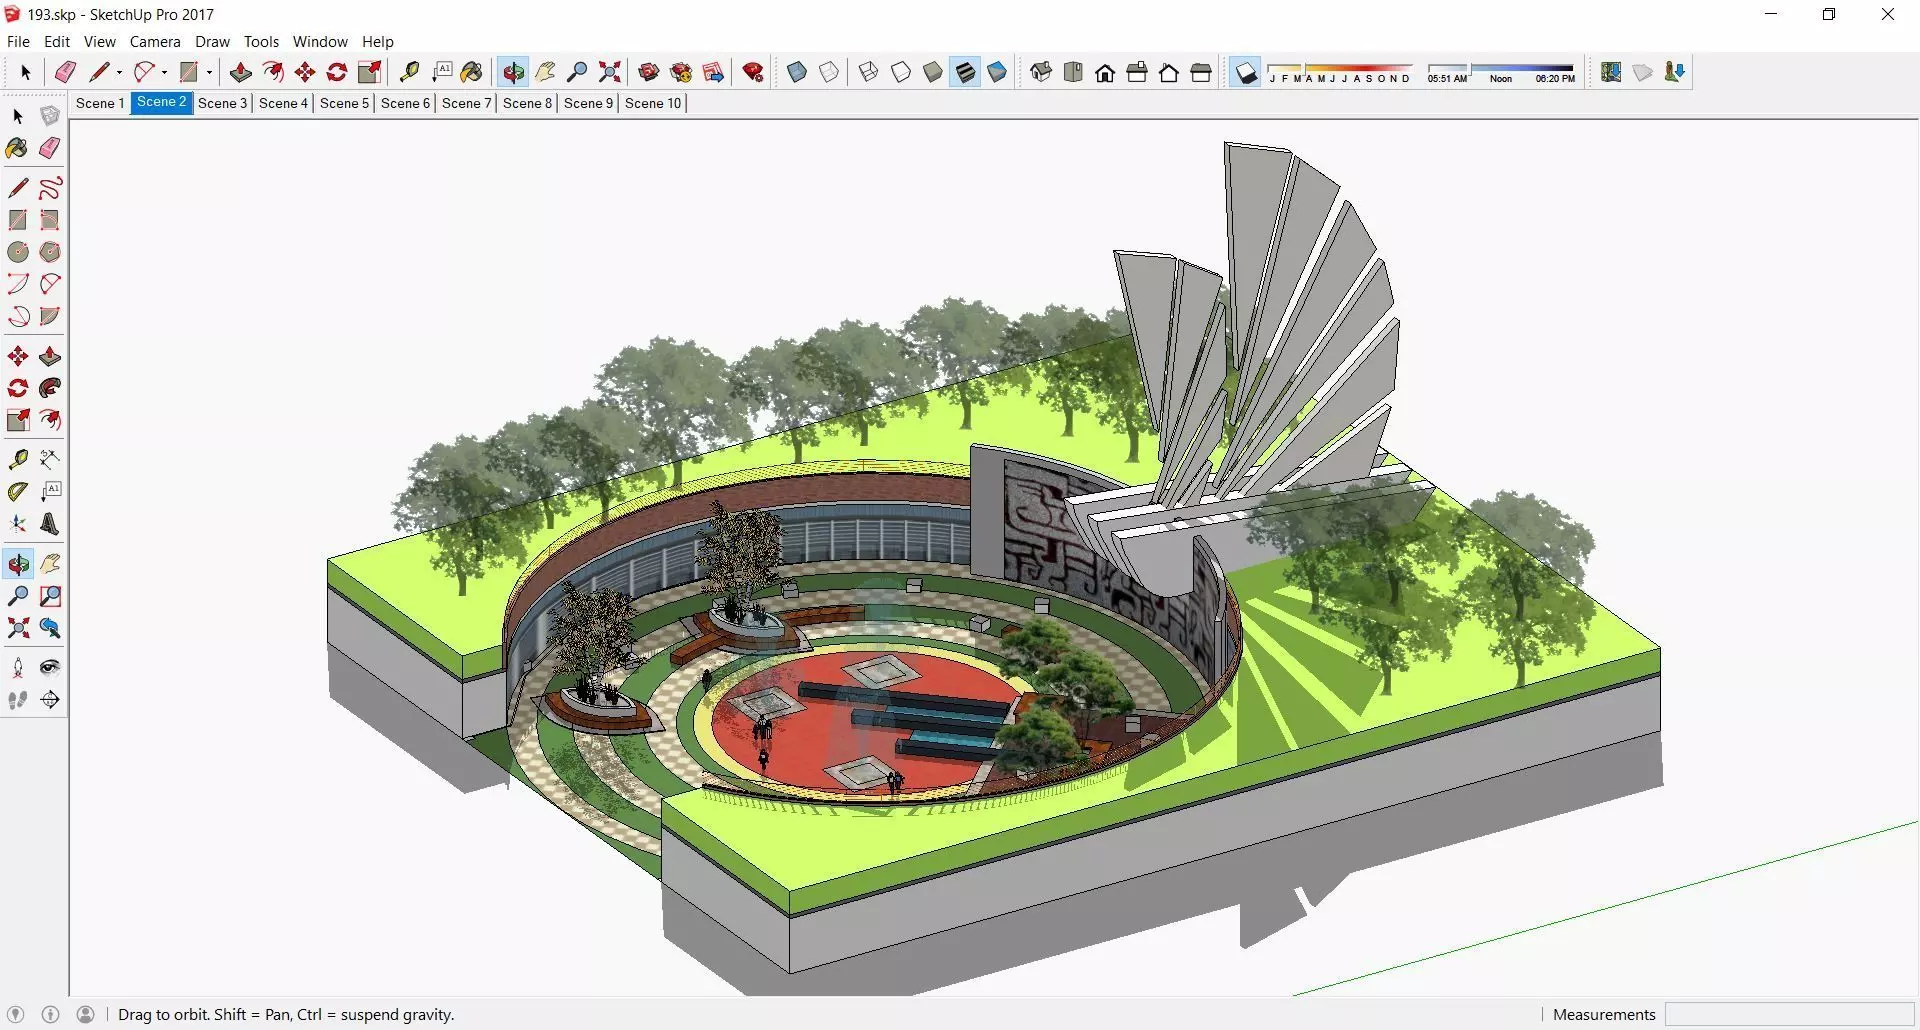The width and height of the screenshot is (1920, 1030).
Task: Switch to Right view button
Action: click(x=1137, y=72)
